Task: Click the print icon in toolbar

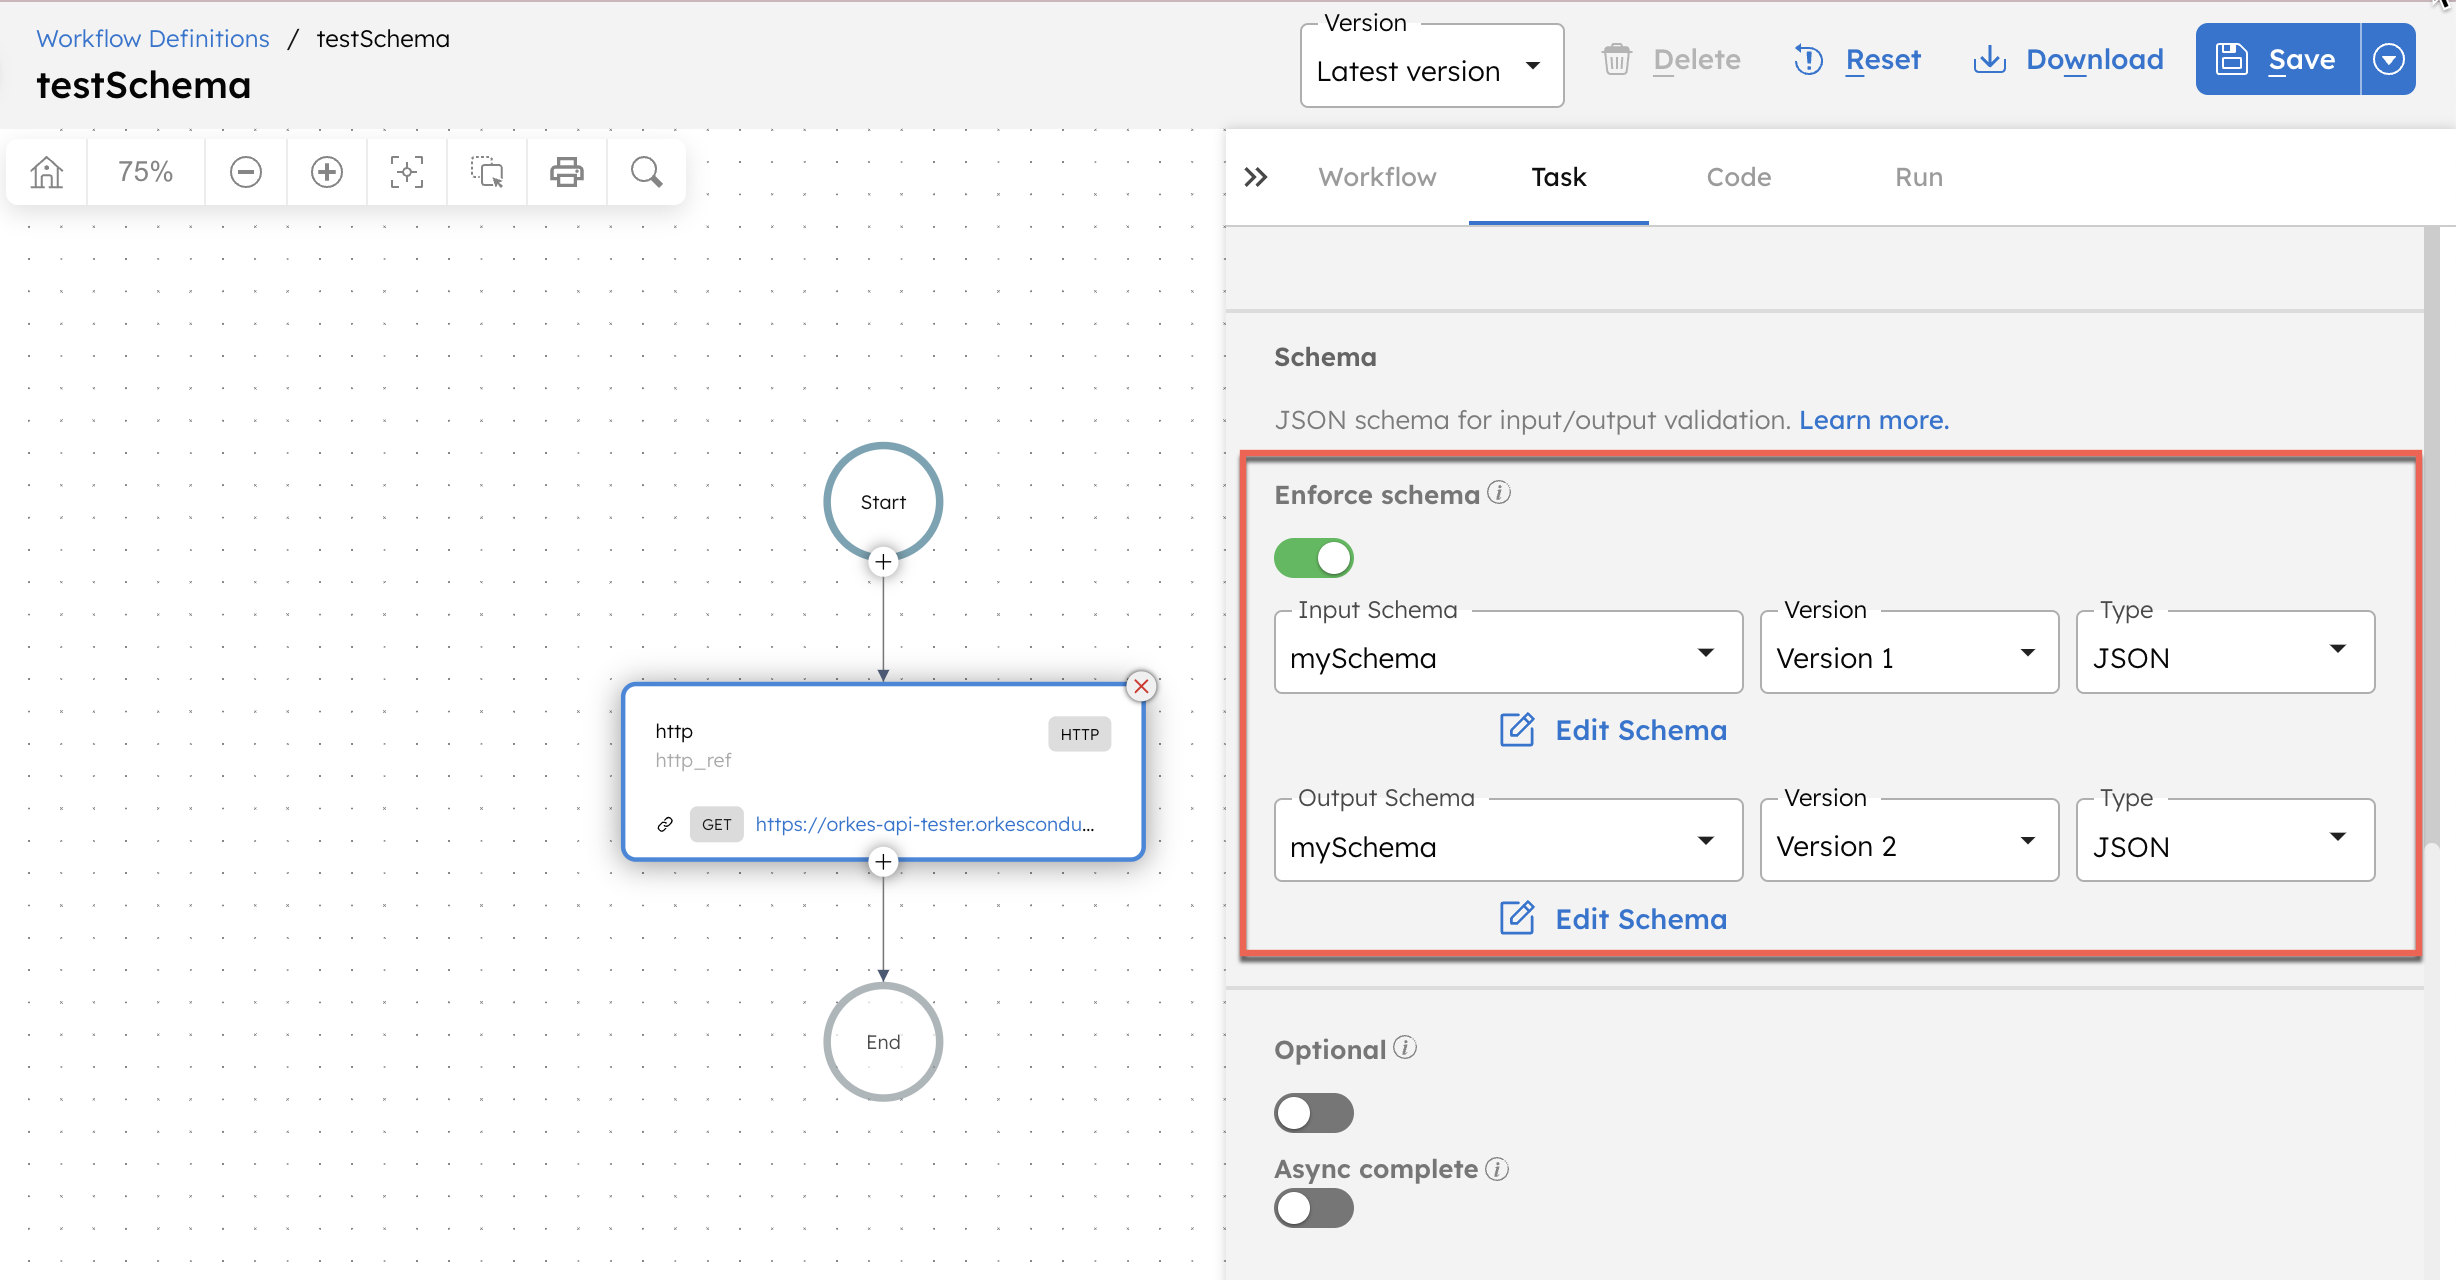Action: 567,172
